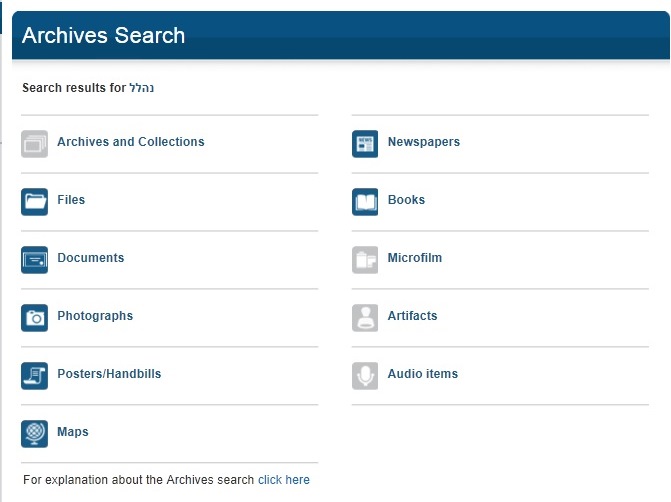Open the Archives and Collections text link

(x=130, y=142)
